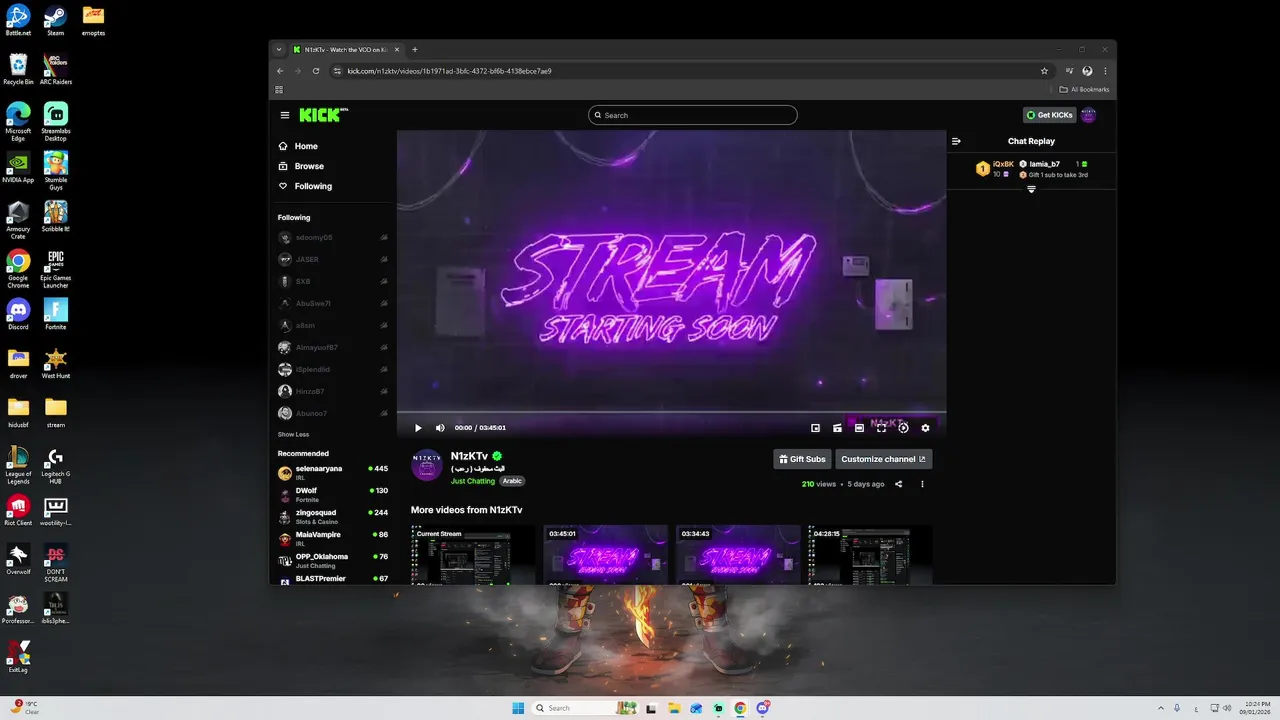Screen dimensions: 1280x720
Task: Open the Chrome three-dot menu
Action: (x=1105, y=71)
